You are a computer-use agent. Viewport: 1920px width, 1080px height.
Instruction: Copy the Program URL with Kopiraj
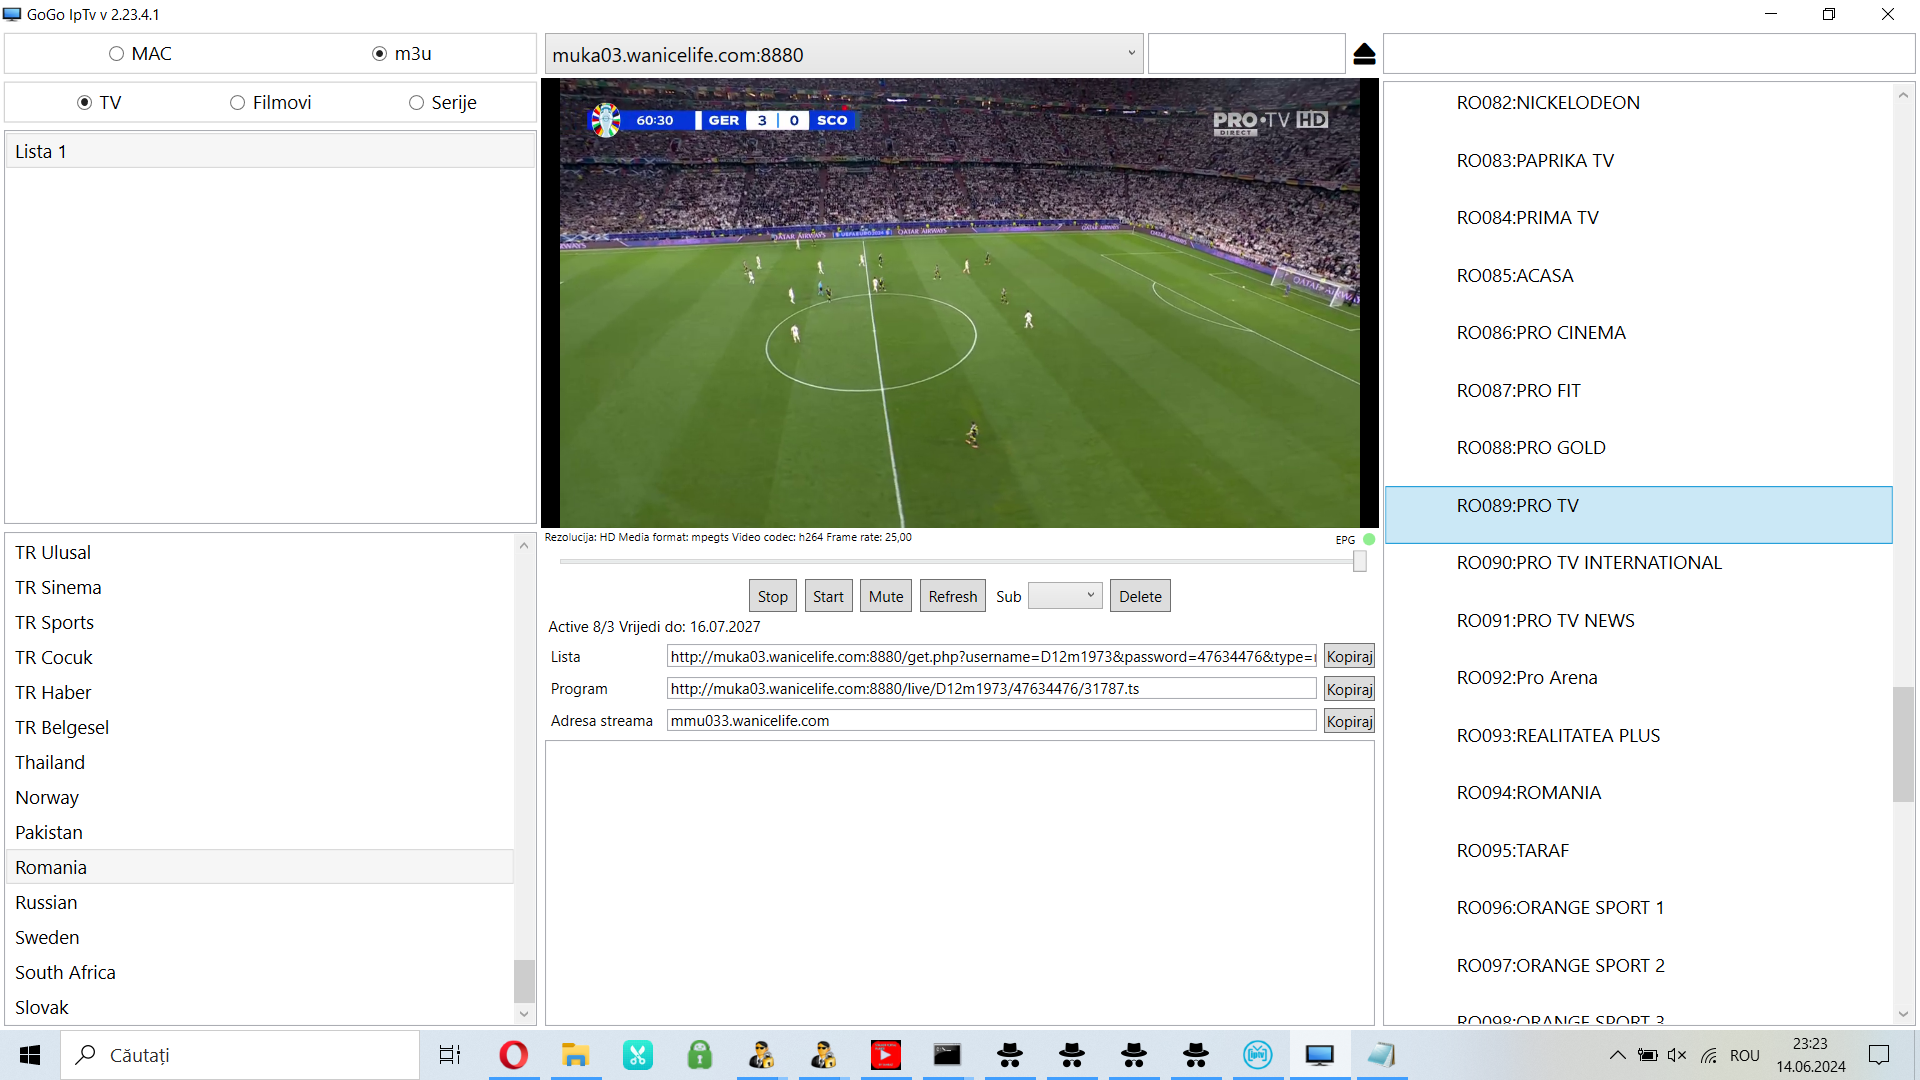tap(1349, 689)
